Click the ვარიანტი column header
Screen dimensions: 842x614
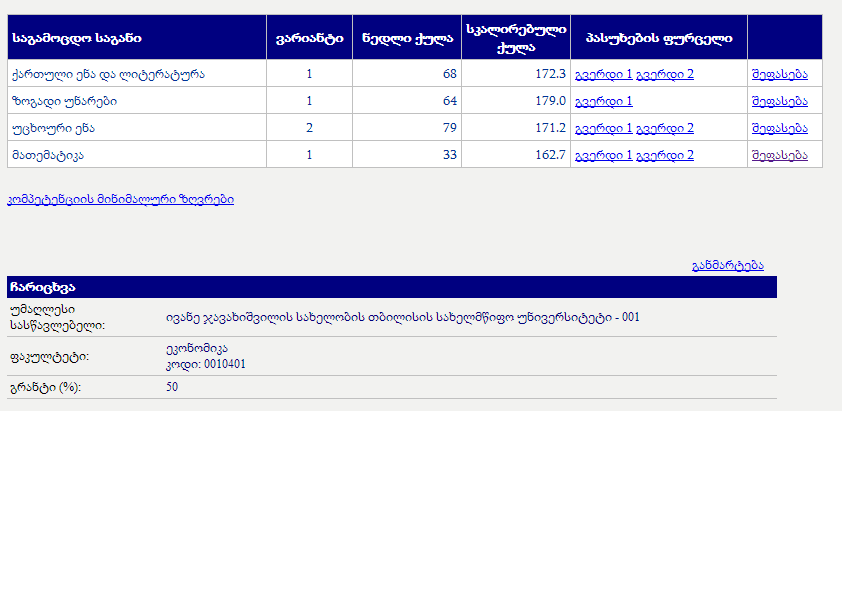309,37
